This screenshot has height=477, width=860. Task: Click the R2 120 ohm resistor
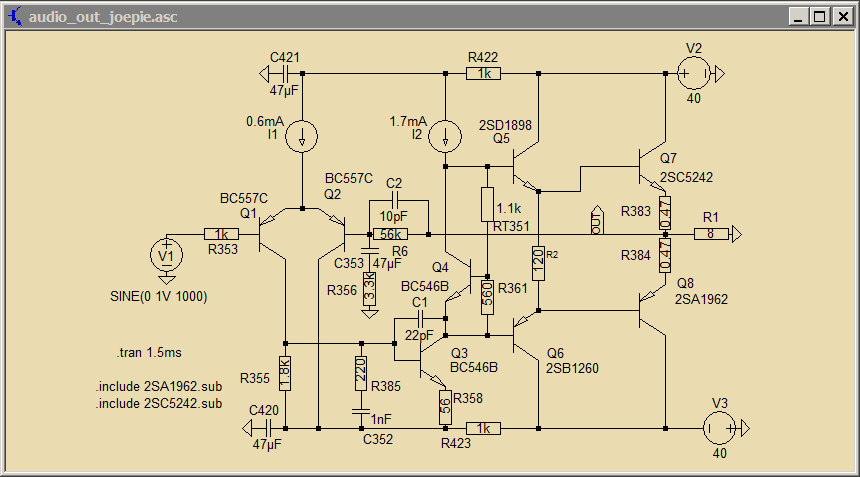(538, 262)
